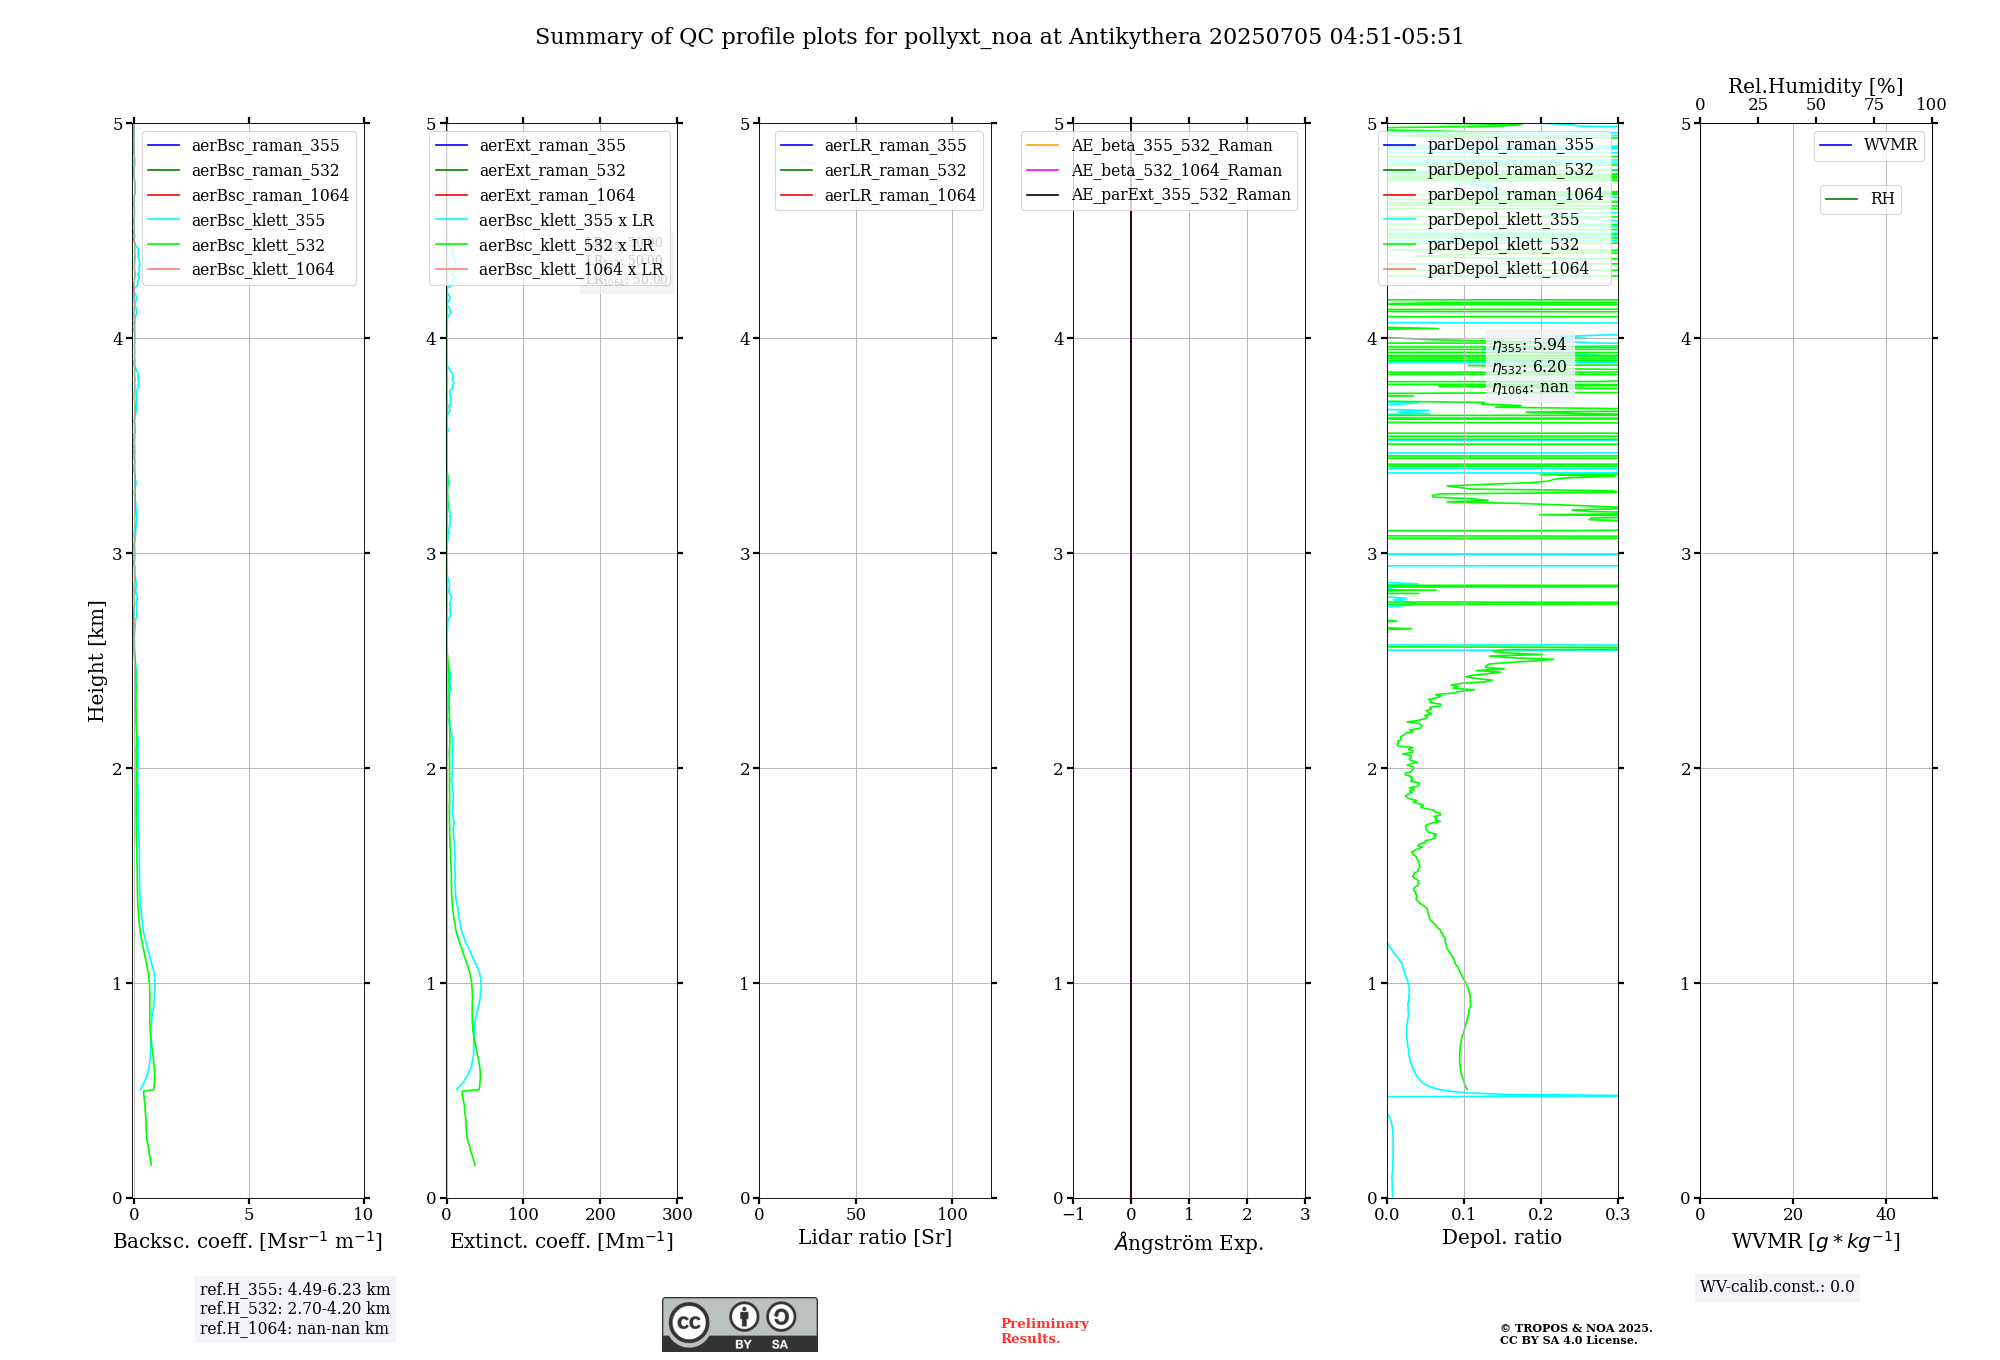Click the AE_parExt_355_532_Raman legend entry
This screenshot has height=1360, width=2000.
click(1159, 195)
